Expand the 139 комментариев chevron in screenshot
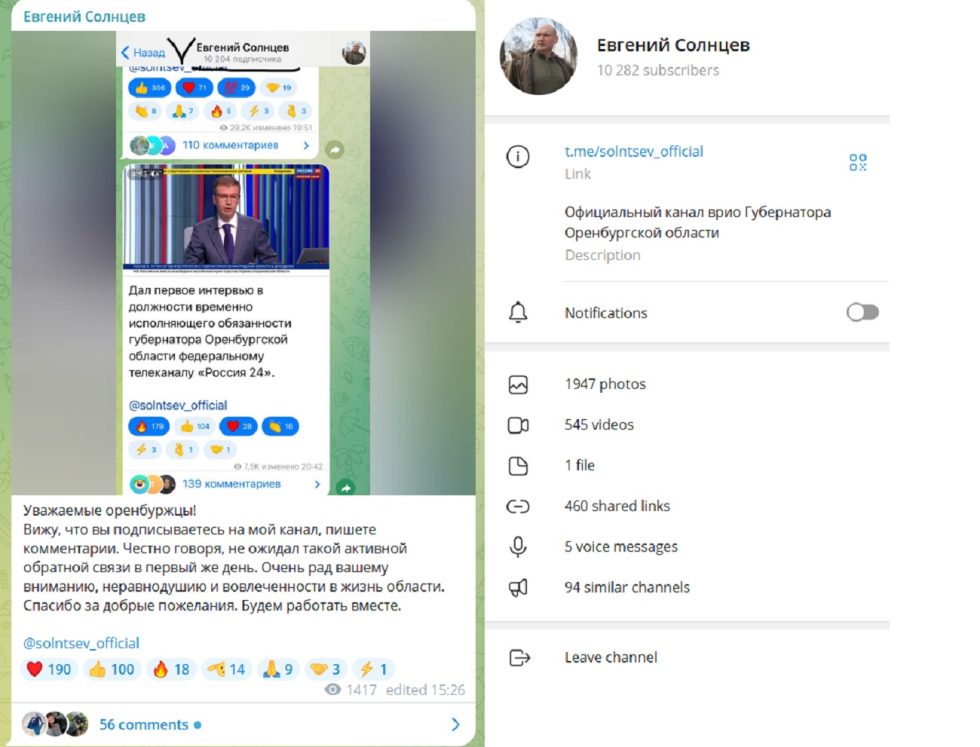Viewport: 980px width, 747px height. (x=317, y=484)
